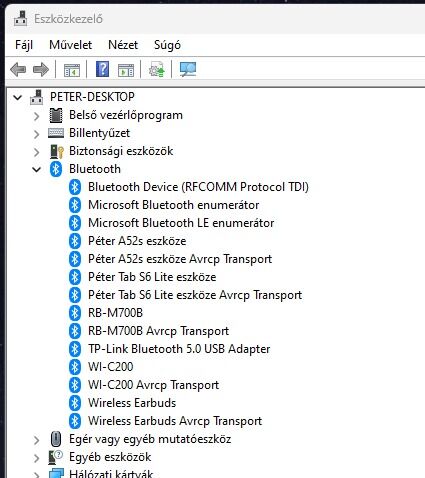Image resolution: width=425 pixels, height=478 pixels.
Task: Select Wireless Earbuds Avrcp Transport entry
Action: 175,421
